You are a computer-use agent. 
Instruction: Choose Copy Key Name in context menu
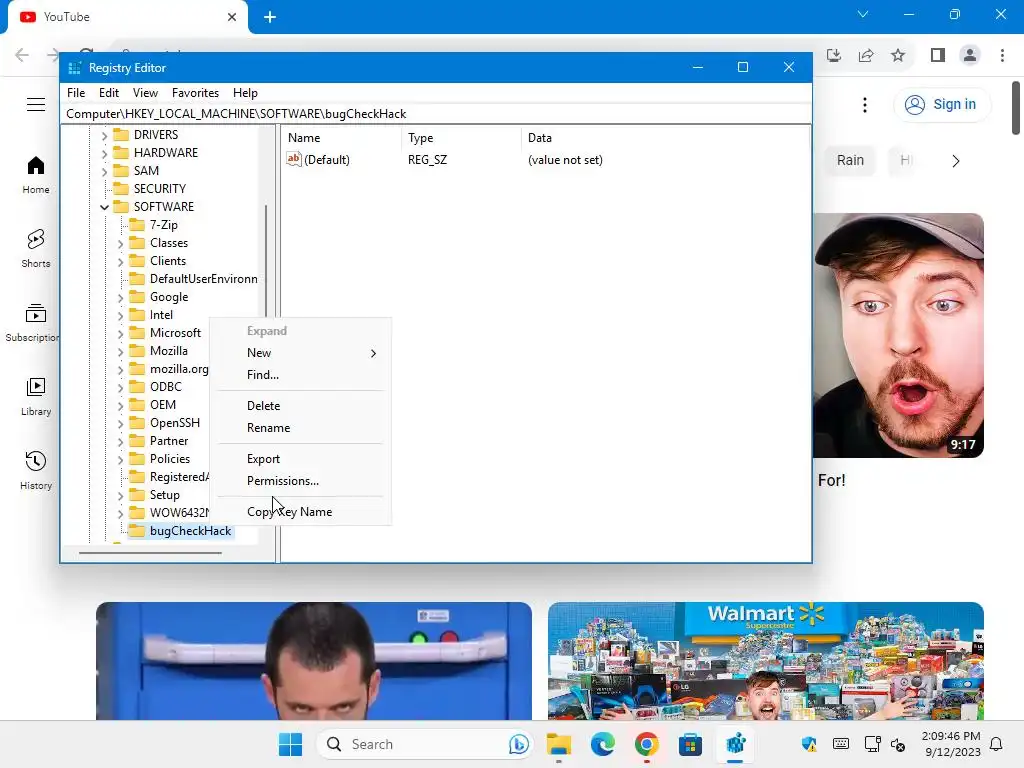[301, 512]
